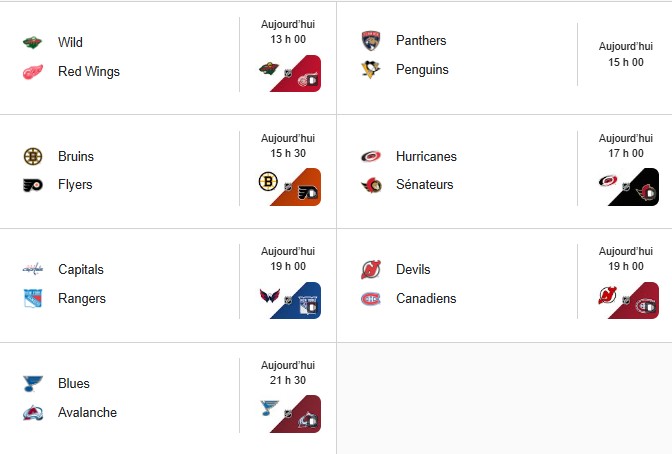Image resolution: width=672 pixels, height=454 pixels.
Task: Click the Minnesota Wild team logo
Action: point(33,42)
